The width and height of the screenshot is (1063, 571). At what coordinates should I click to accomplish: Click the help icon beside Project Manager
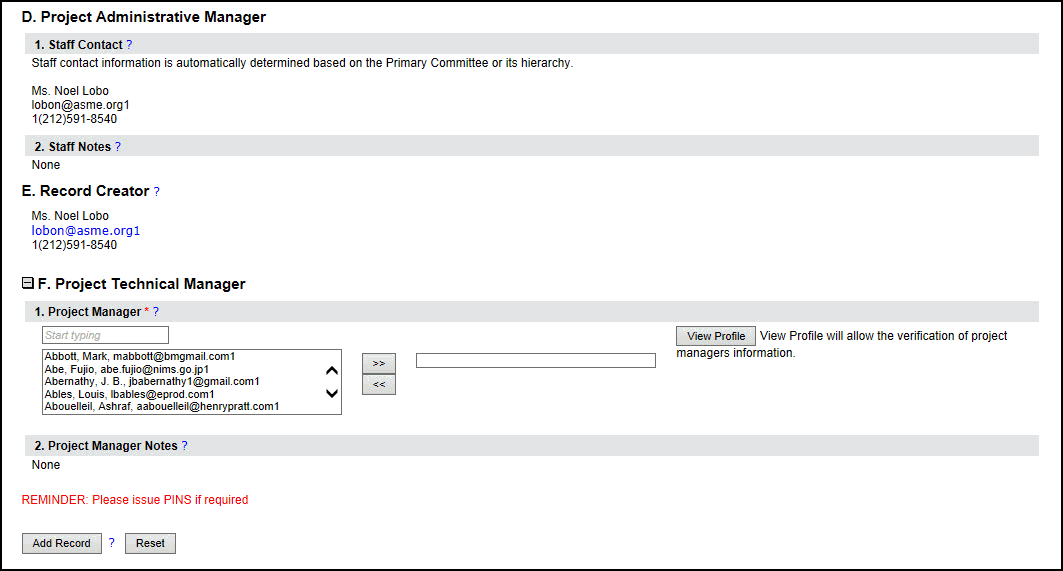point(156,312)
